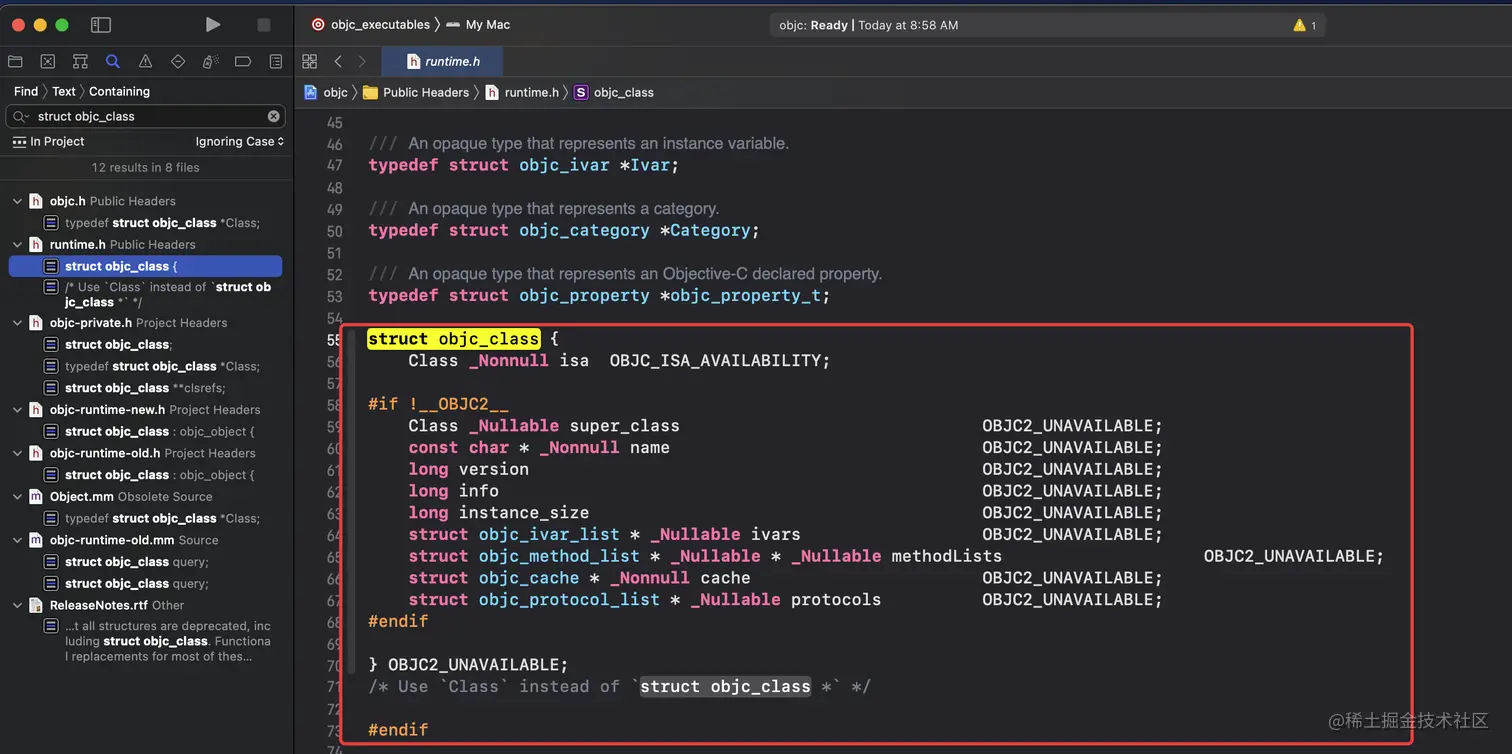The height and width of the screenshot is (754, 1512).
Task: Select the Find navigator magnifier icon
Action: tap(113, 62)
